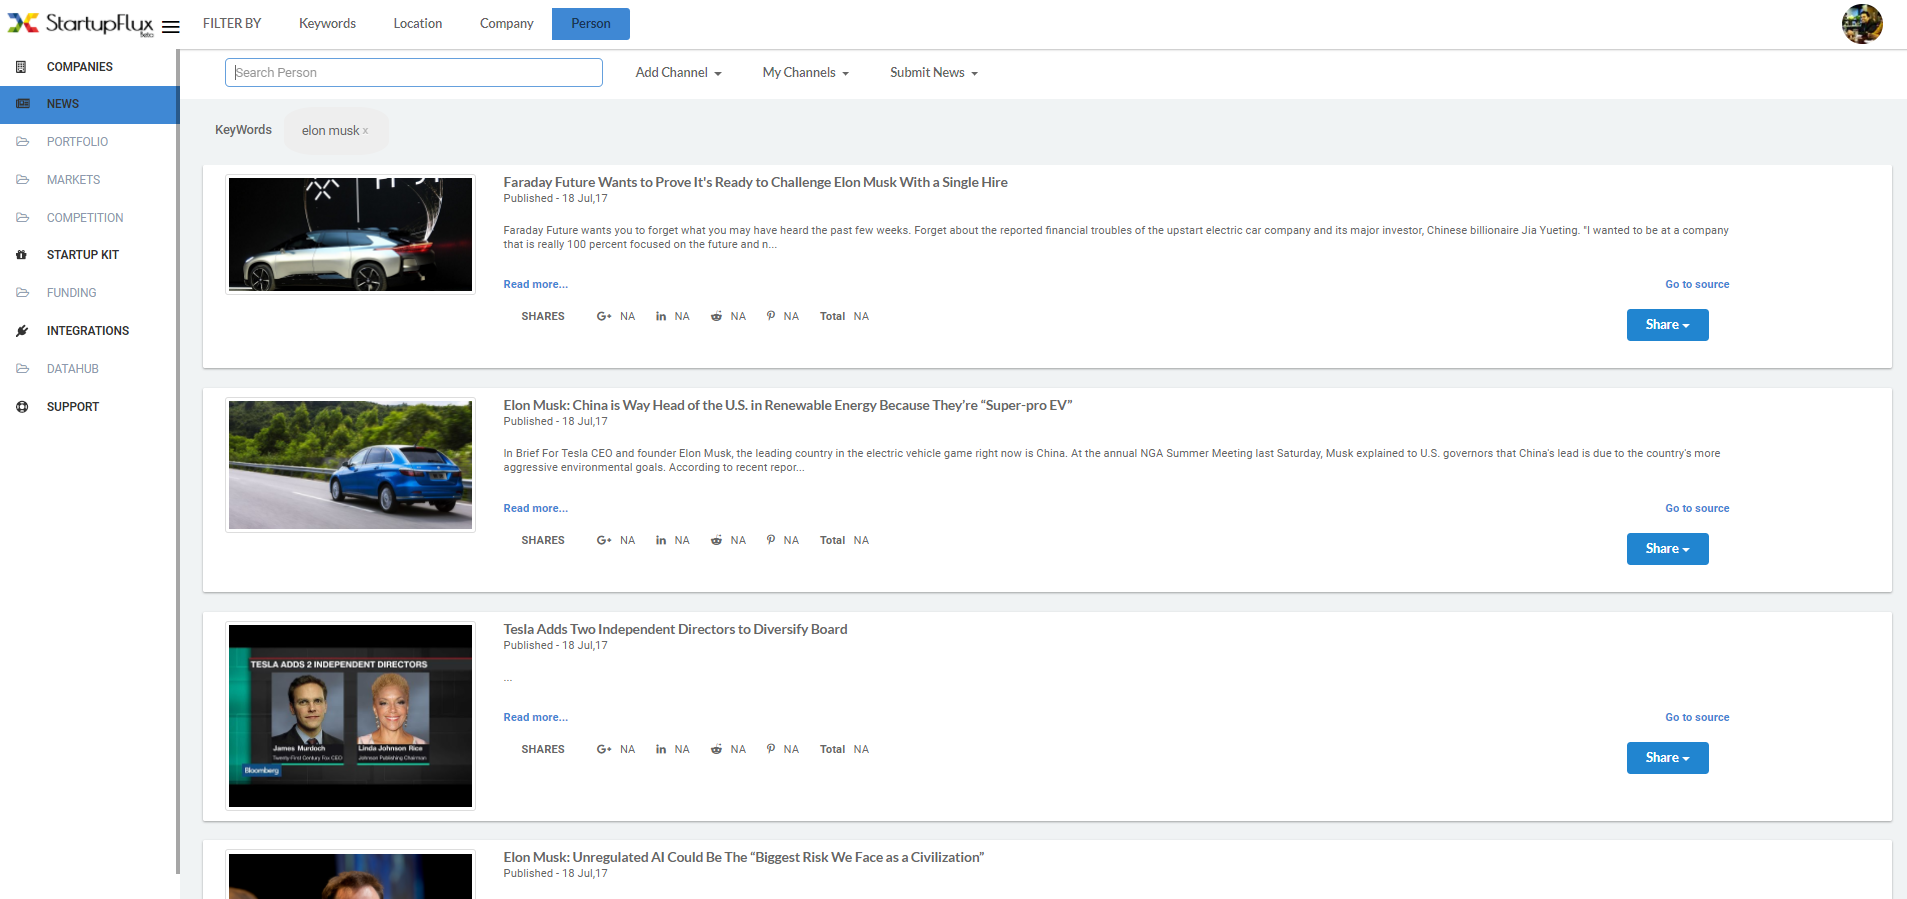Open Integrations in the sidebar
Screen dimensions: 1907x899
(89, 331)
